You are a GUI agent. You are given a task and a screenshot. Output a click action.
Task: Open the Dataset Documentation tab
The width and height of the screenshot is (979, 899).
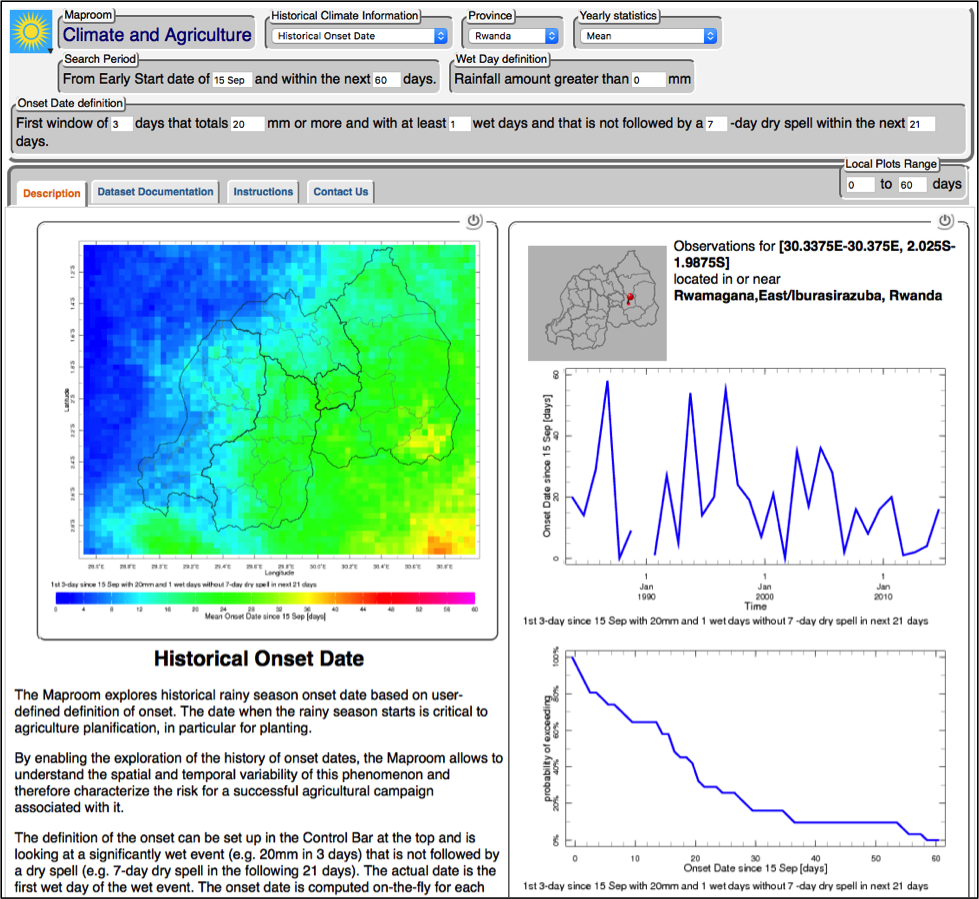[x=155, y=192]
